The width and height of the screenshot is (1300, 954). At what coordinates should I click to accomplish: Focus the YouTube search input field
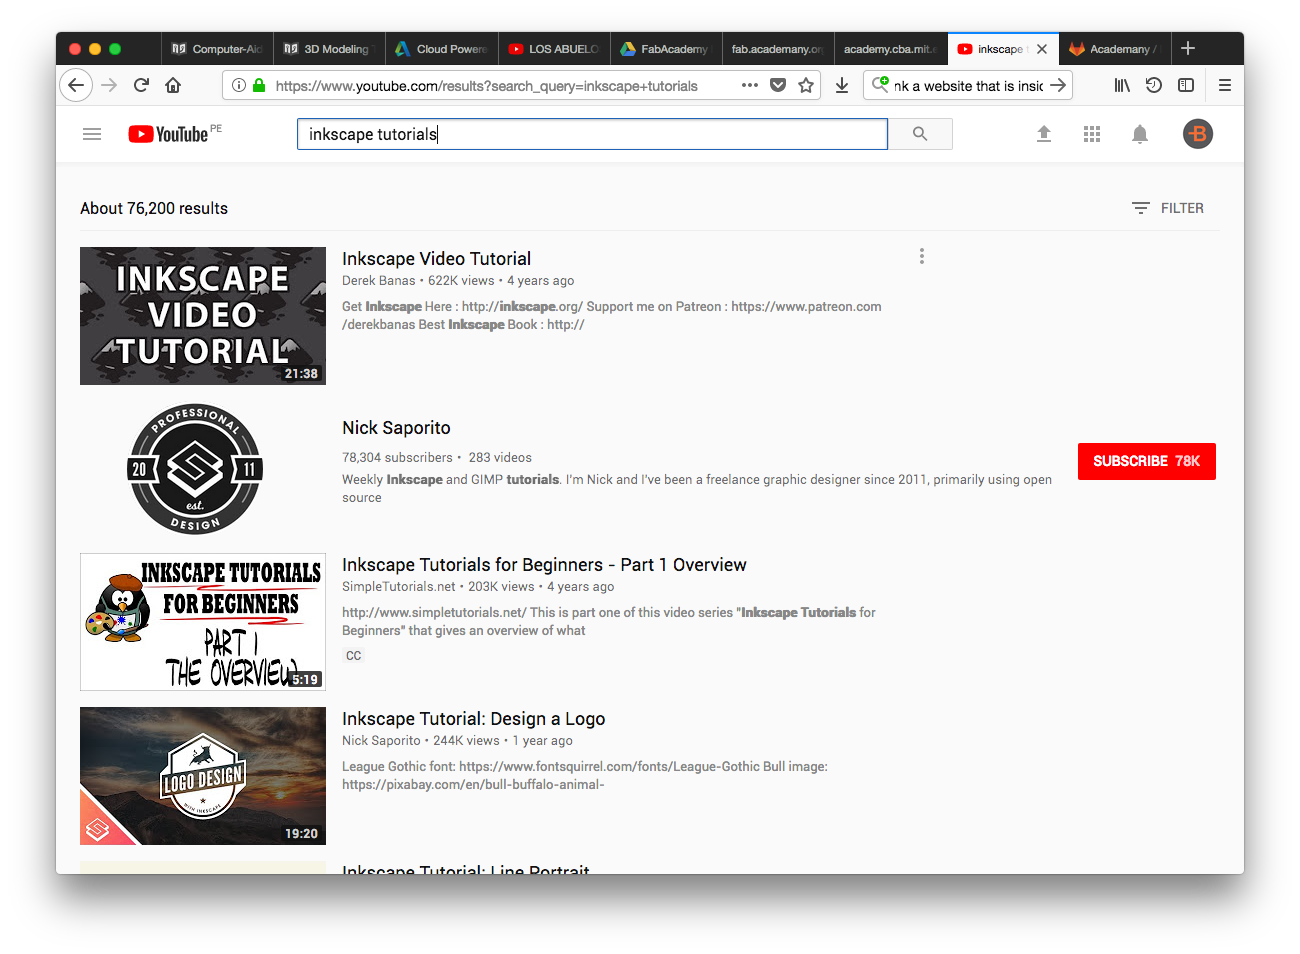pos(592,134)
